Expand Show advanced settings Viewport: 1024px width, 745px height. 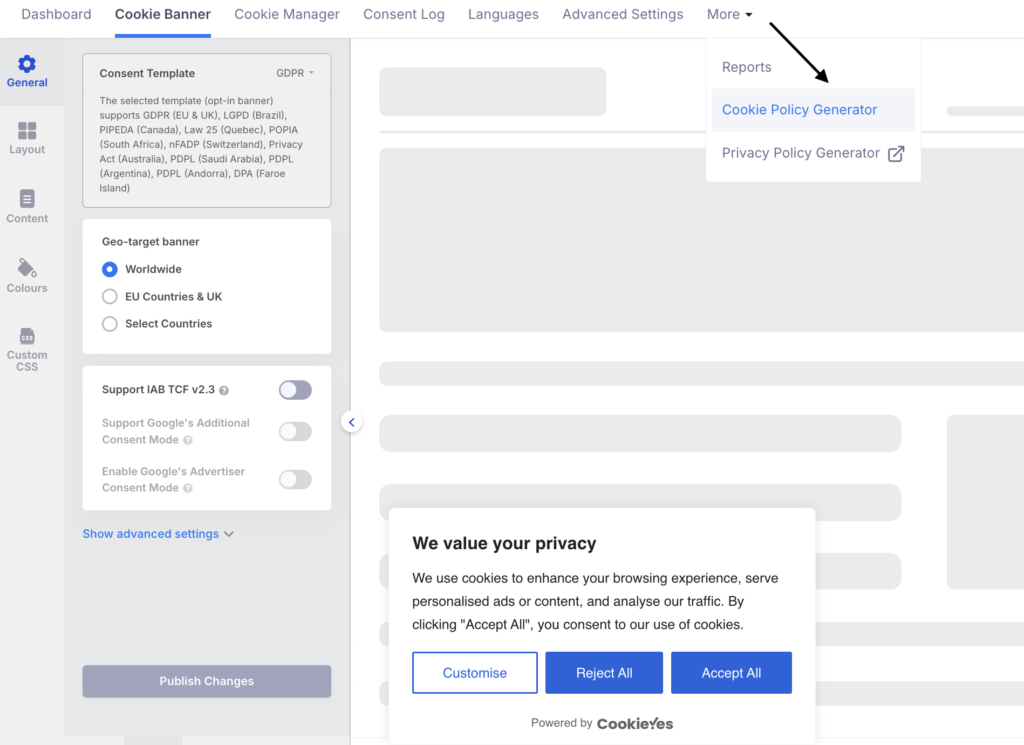[x=158, y=534]
